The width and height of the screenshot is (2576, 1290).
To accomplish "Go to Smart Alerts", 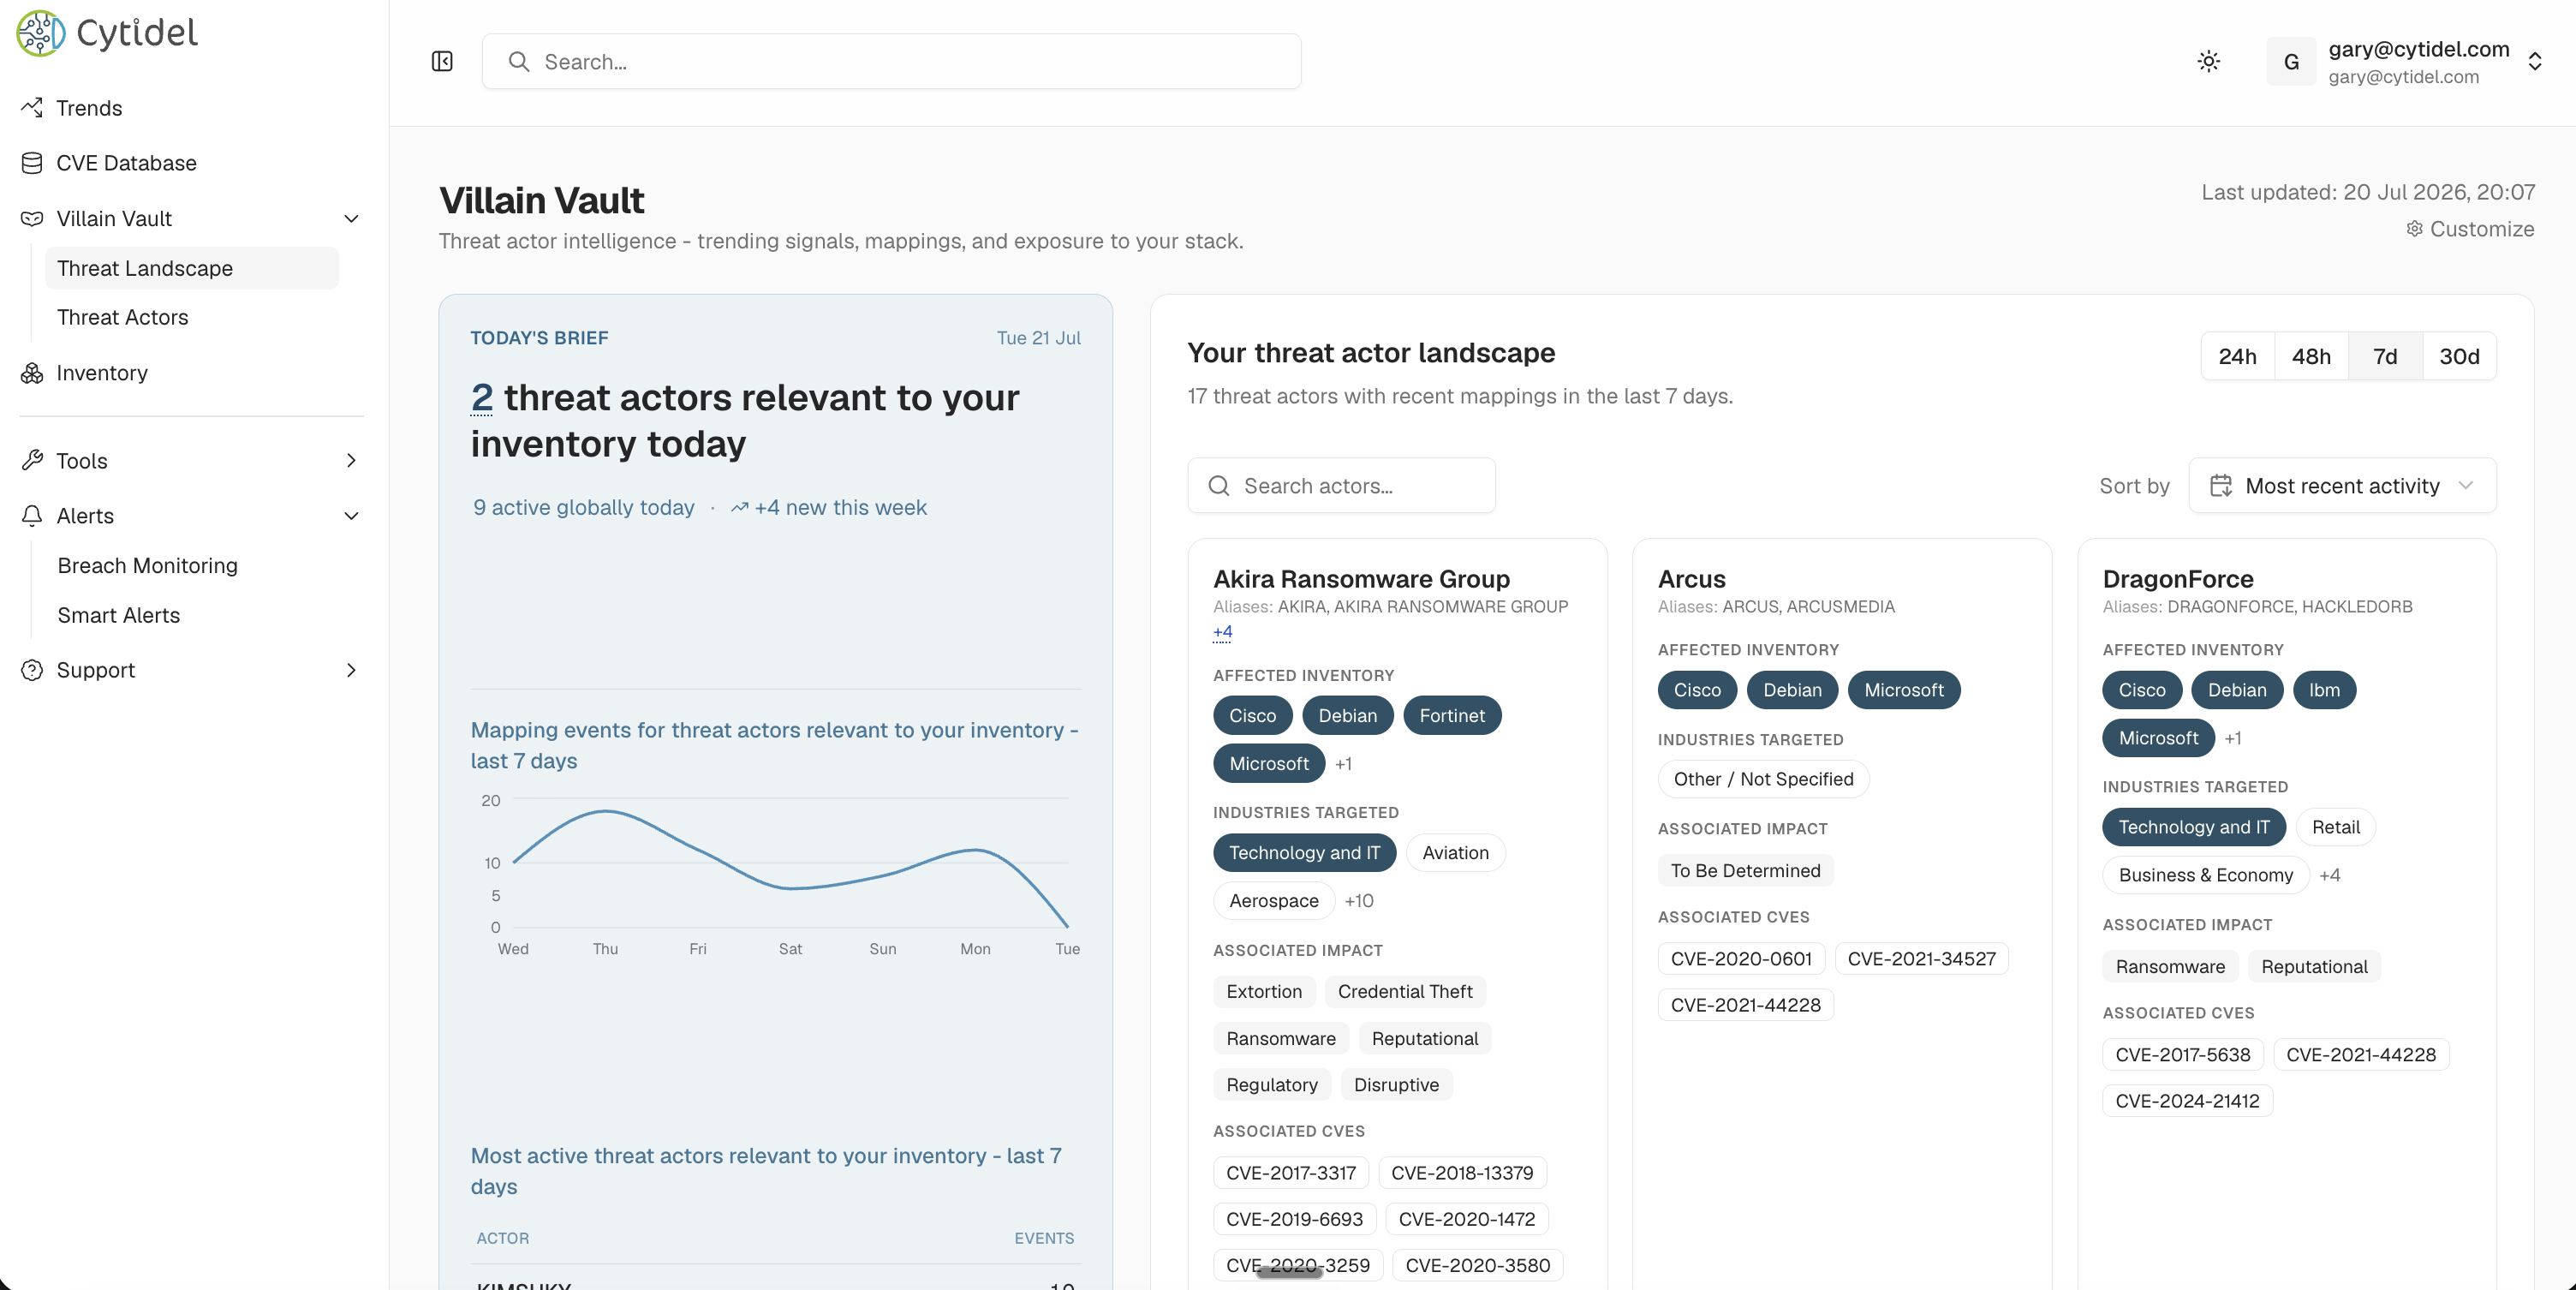I will tap(119, 616).
